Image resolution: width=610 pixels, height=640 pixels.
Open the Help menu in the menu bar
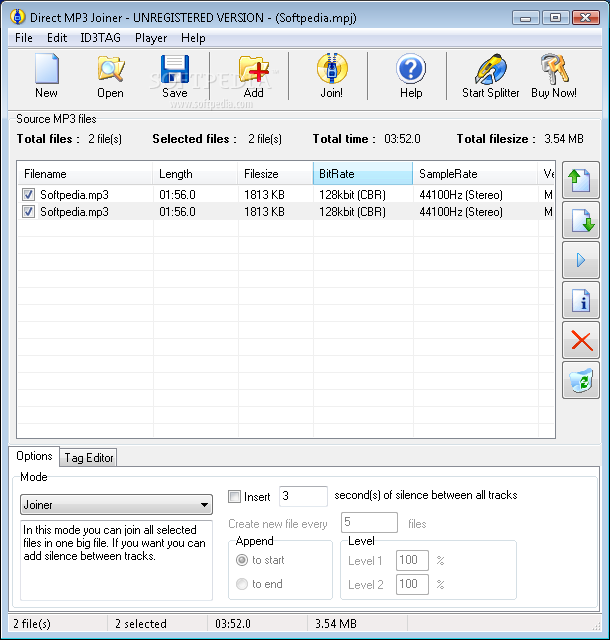193,38
